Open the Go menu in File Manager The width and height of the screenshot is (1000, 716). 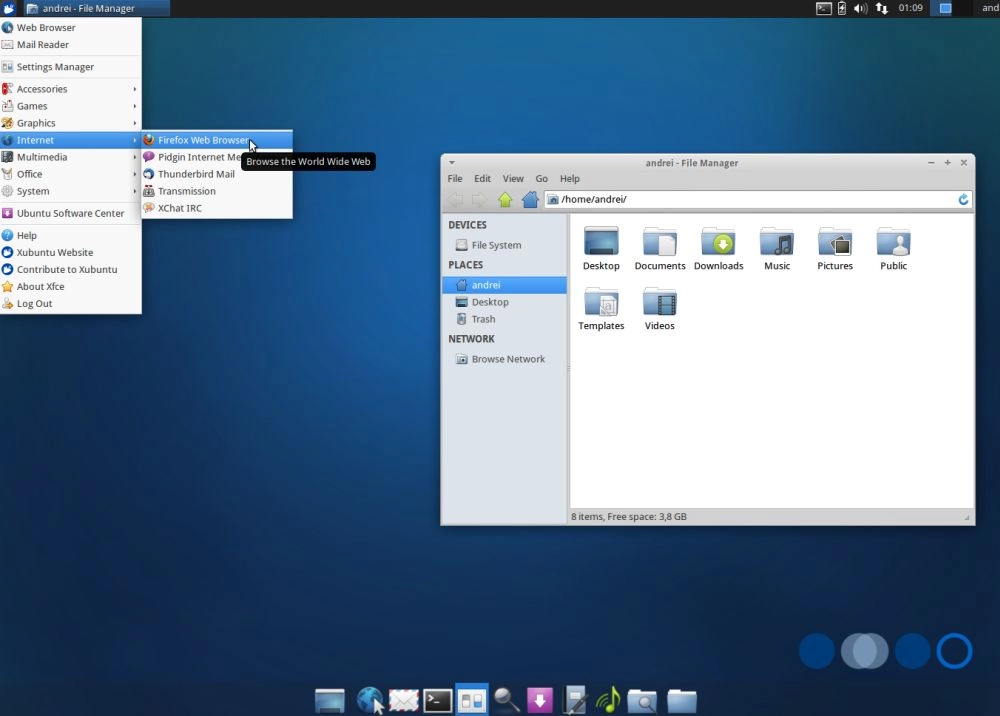tap(541, 179)
